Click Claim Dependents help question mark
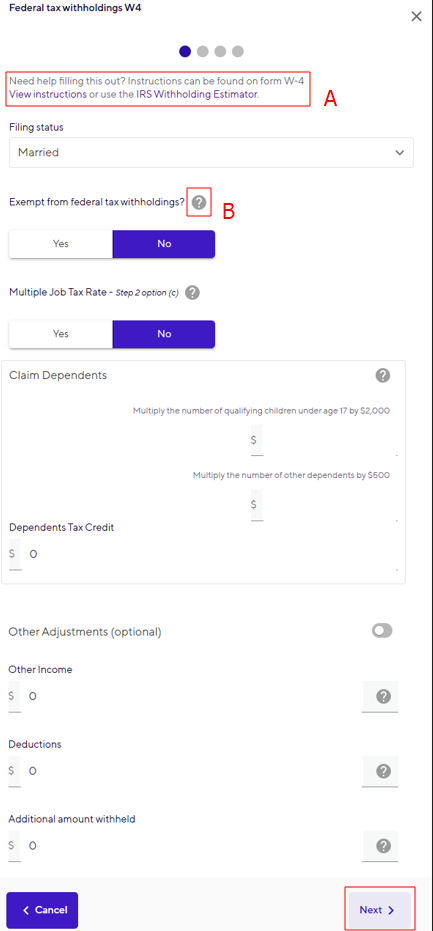The width and height of the screenshot is (433, 931). pos(383,375)
